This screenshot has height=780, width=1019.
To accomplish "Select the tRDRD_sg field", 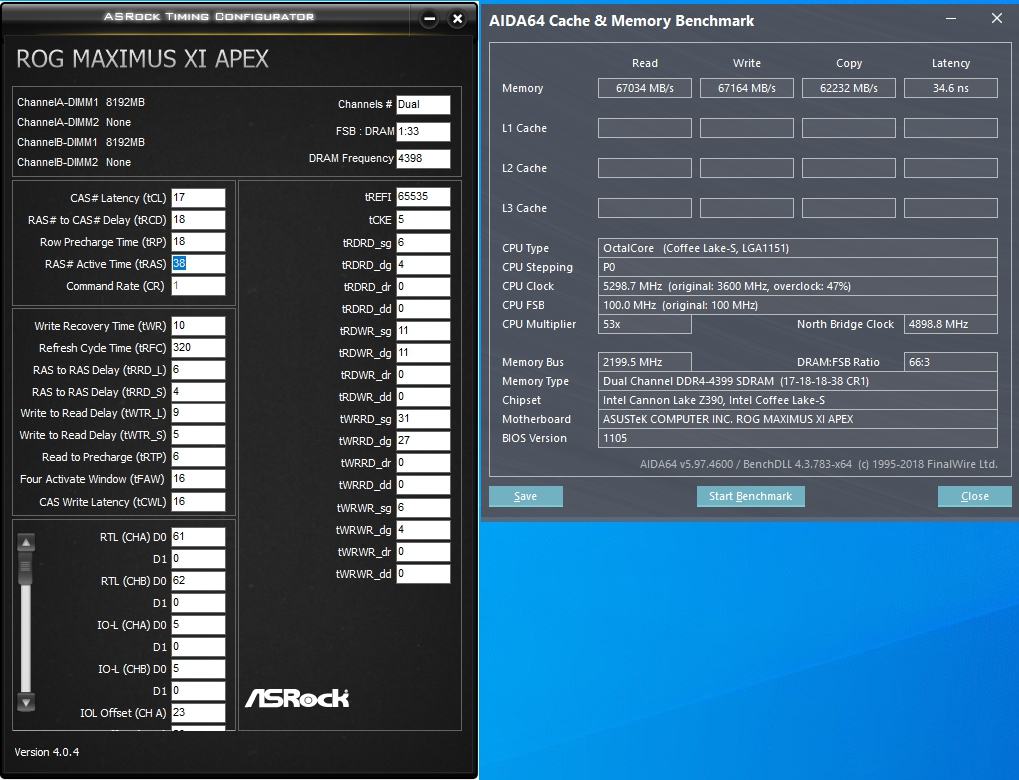I will click(423, 242).
